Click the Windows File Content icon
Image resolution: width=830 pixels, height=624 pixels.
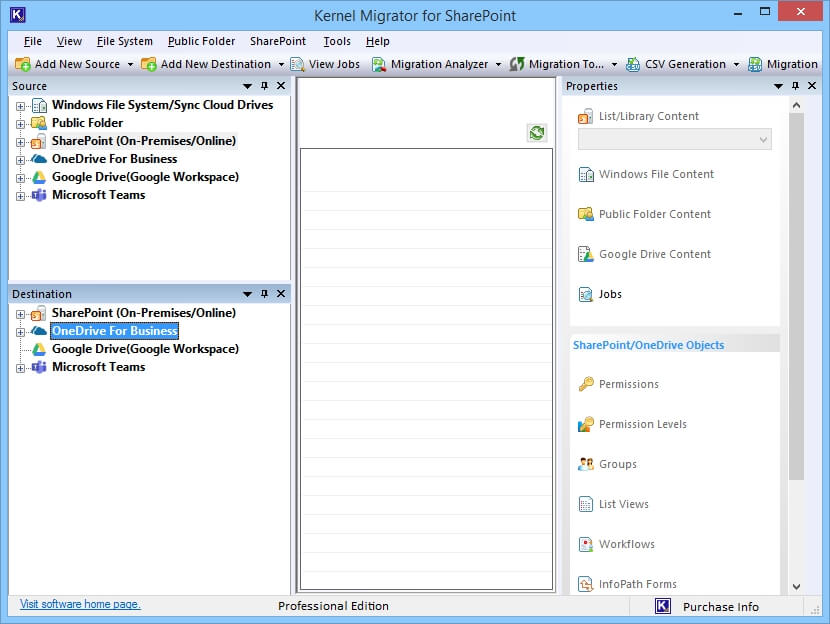point(586,174)
